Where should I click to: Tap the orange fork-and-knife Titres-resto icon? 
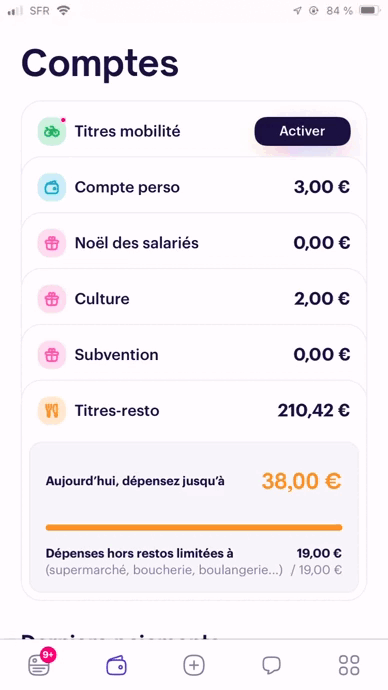click(x=52, y=411)
